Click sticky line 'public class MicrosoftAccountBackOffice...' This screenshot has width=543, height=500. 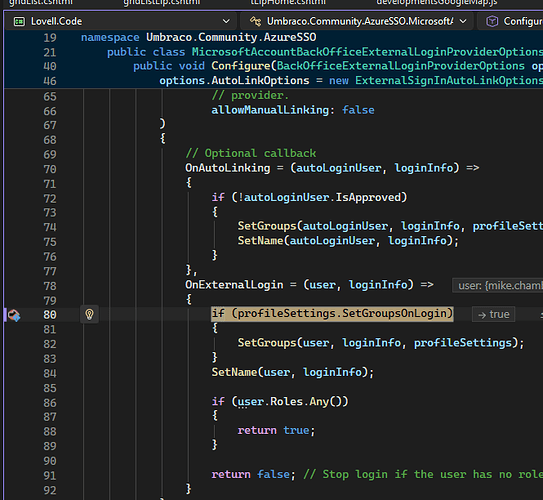[325, 52]
